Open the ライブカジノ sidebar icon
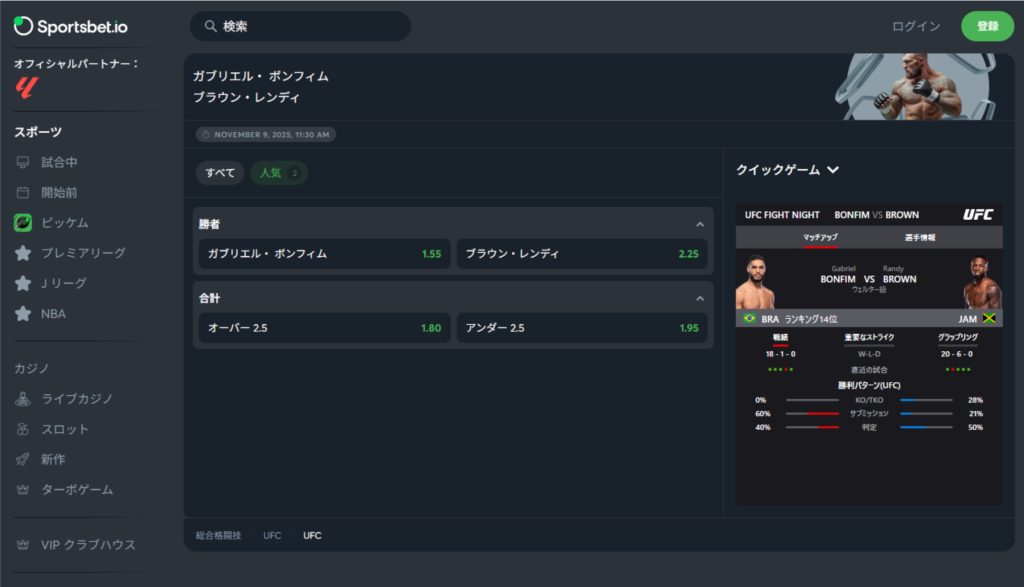Viewport: 1024px width, 587px height. pyautogui.click(x=23, y=399)
